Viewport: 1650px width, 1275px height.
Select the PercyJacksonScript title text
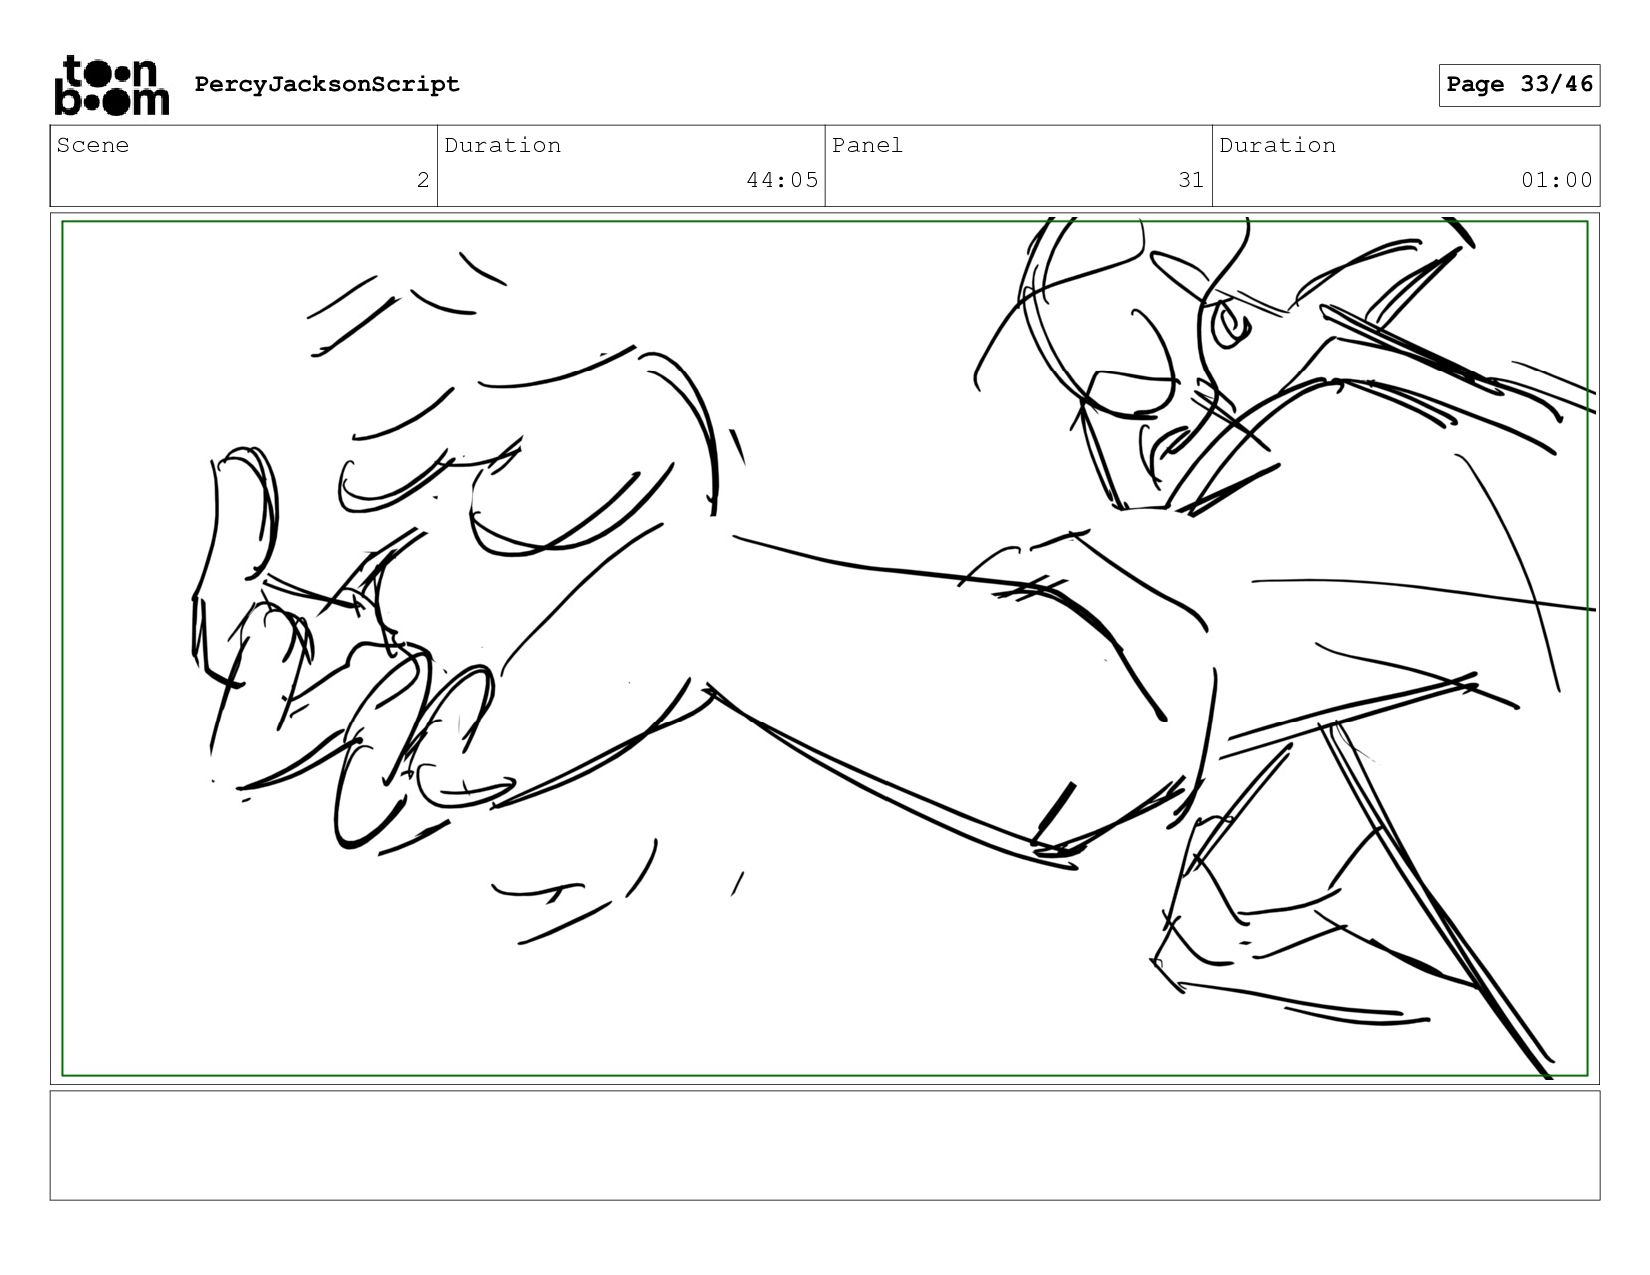[327, 84]
